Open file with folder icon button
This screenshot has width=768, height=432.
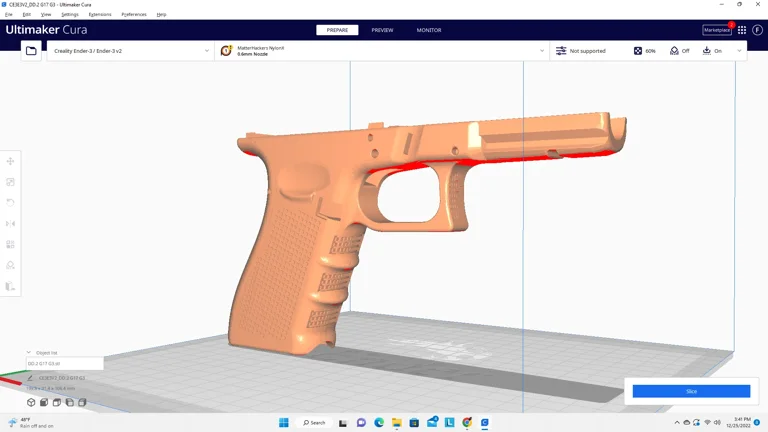coord(31,51)
